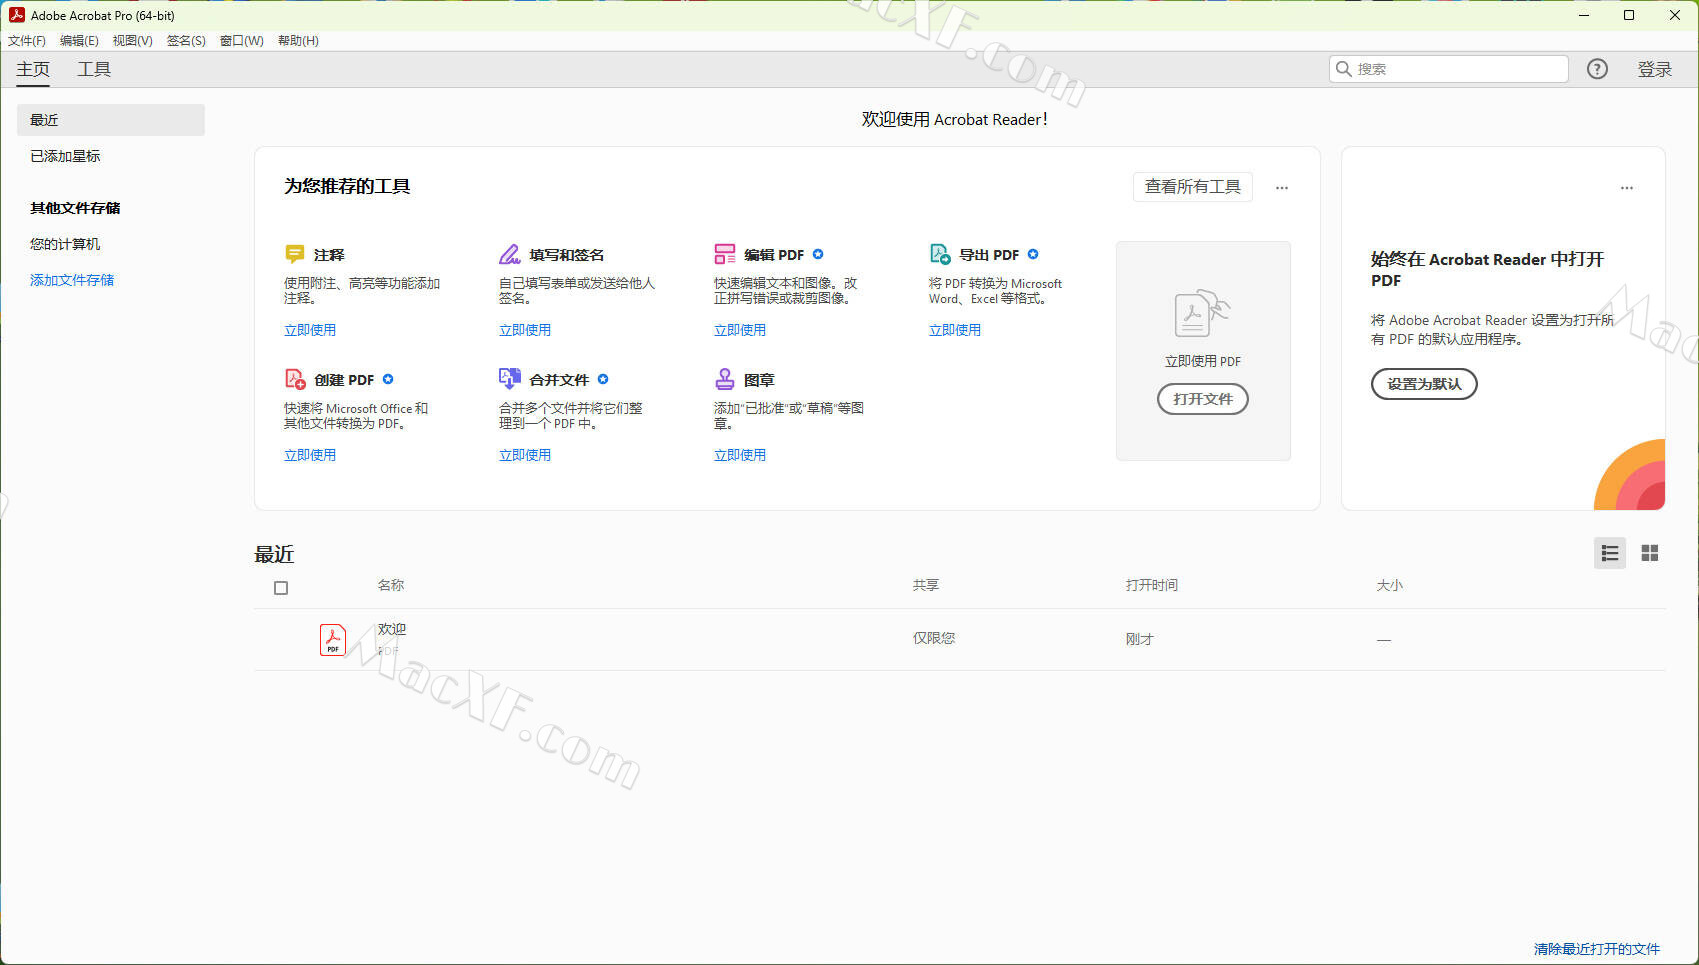Open the 编辑(E) menu

79,41
